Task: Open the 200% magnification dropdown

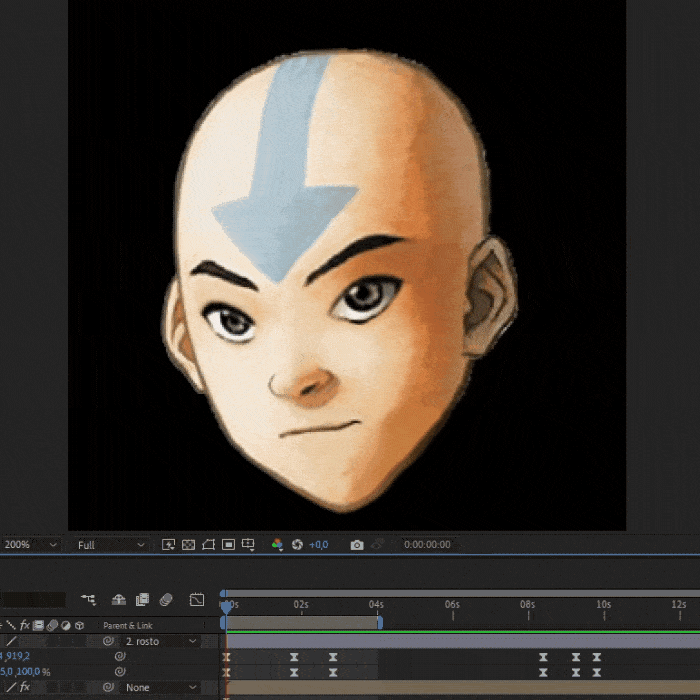Action: (30, 545)
